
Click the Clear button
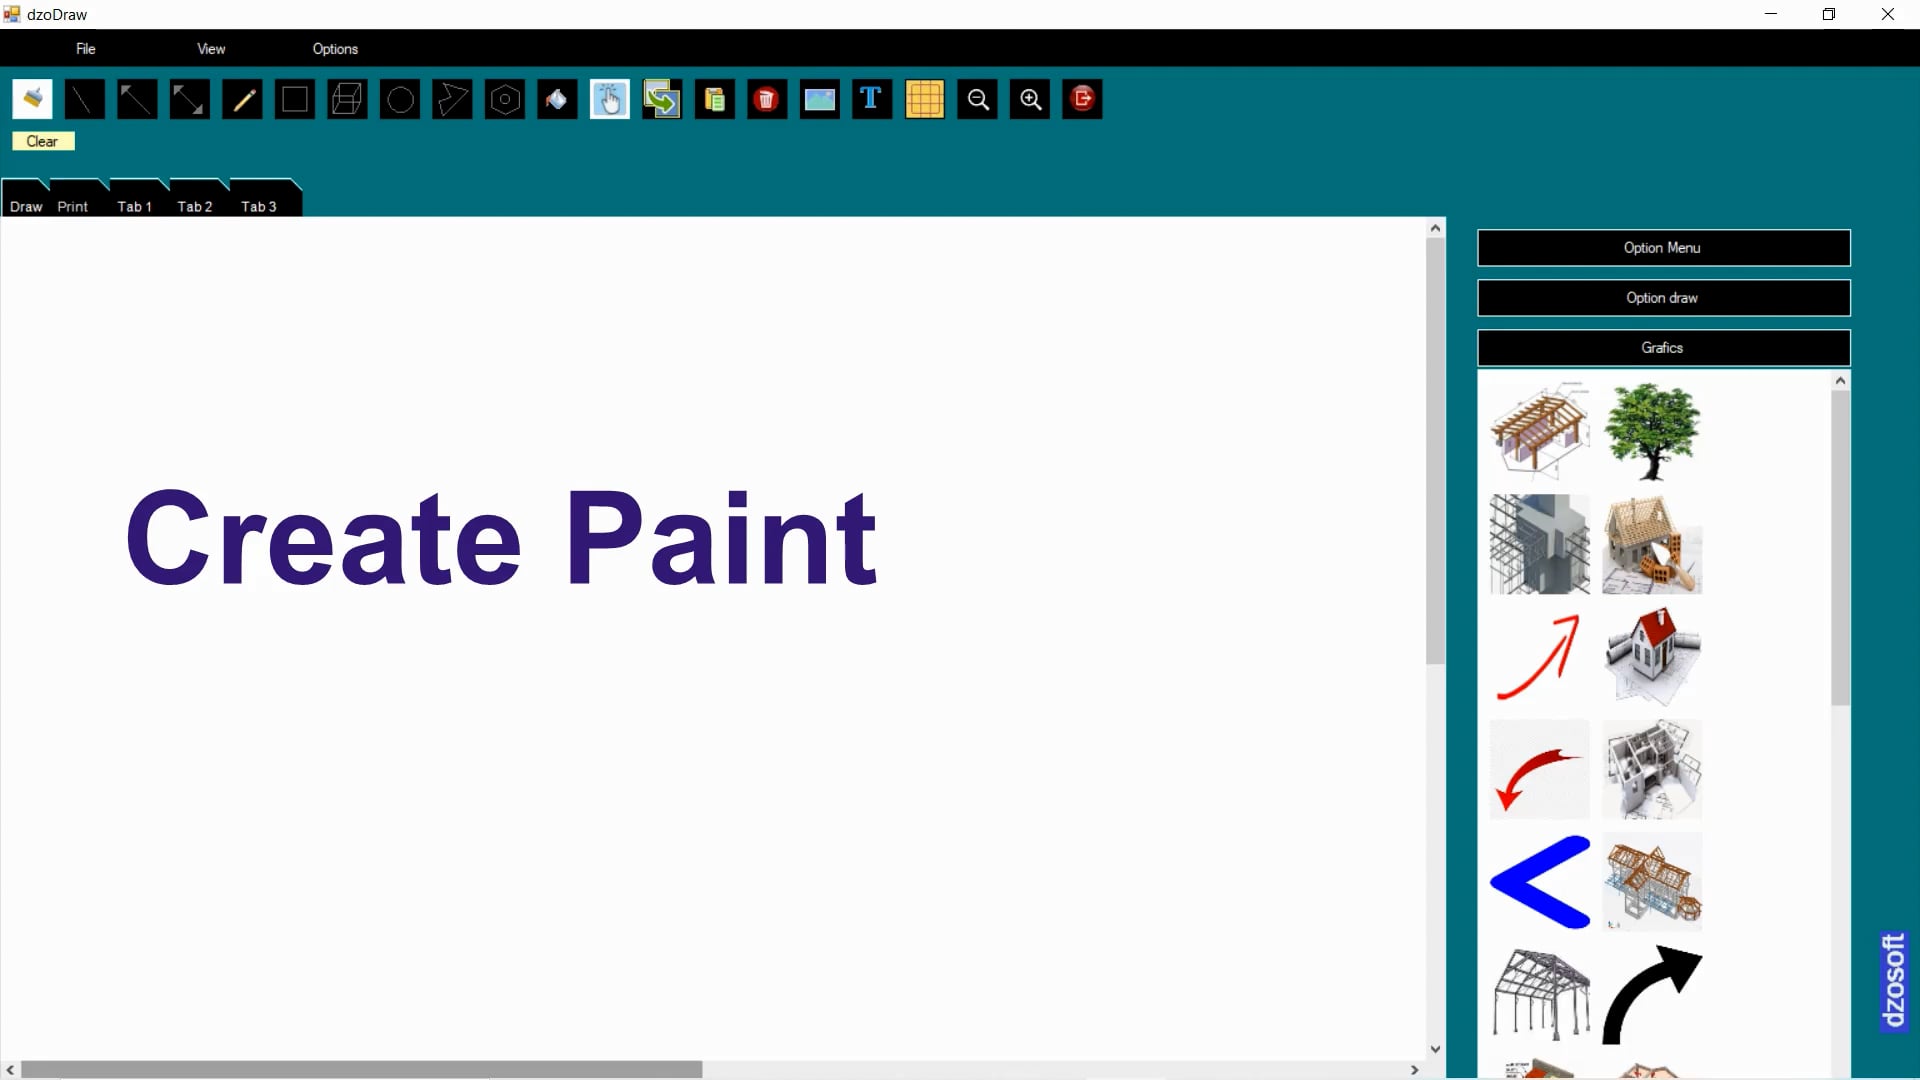[43, 141]
